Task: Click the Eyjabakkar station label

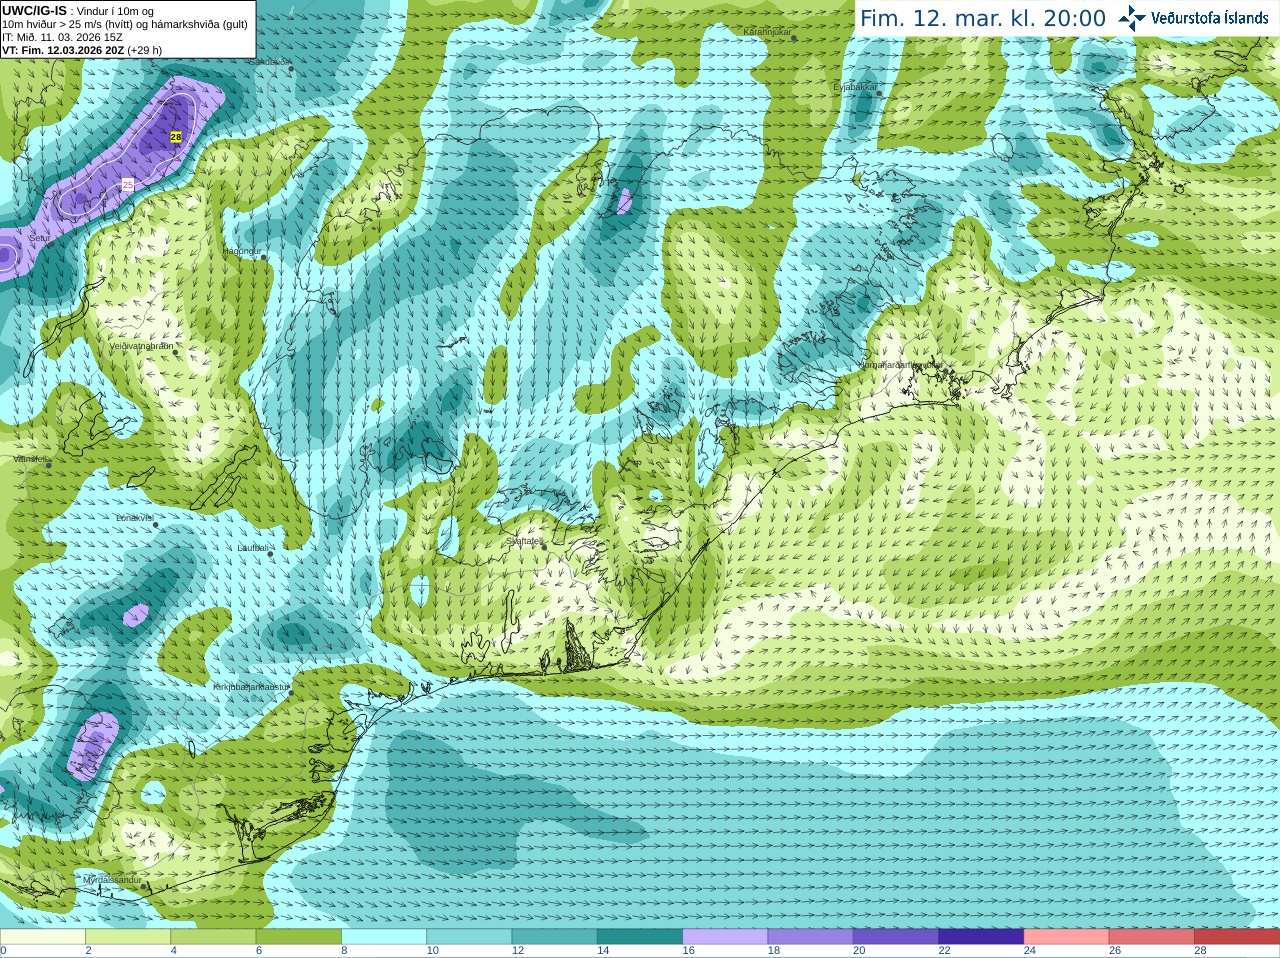Action: [855, 87]
